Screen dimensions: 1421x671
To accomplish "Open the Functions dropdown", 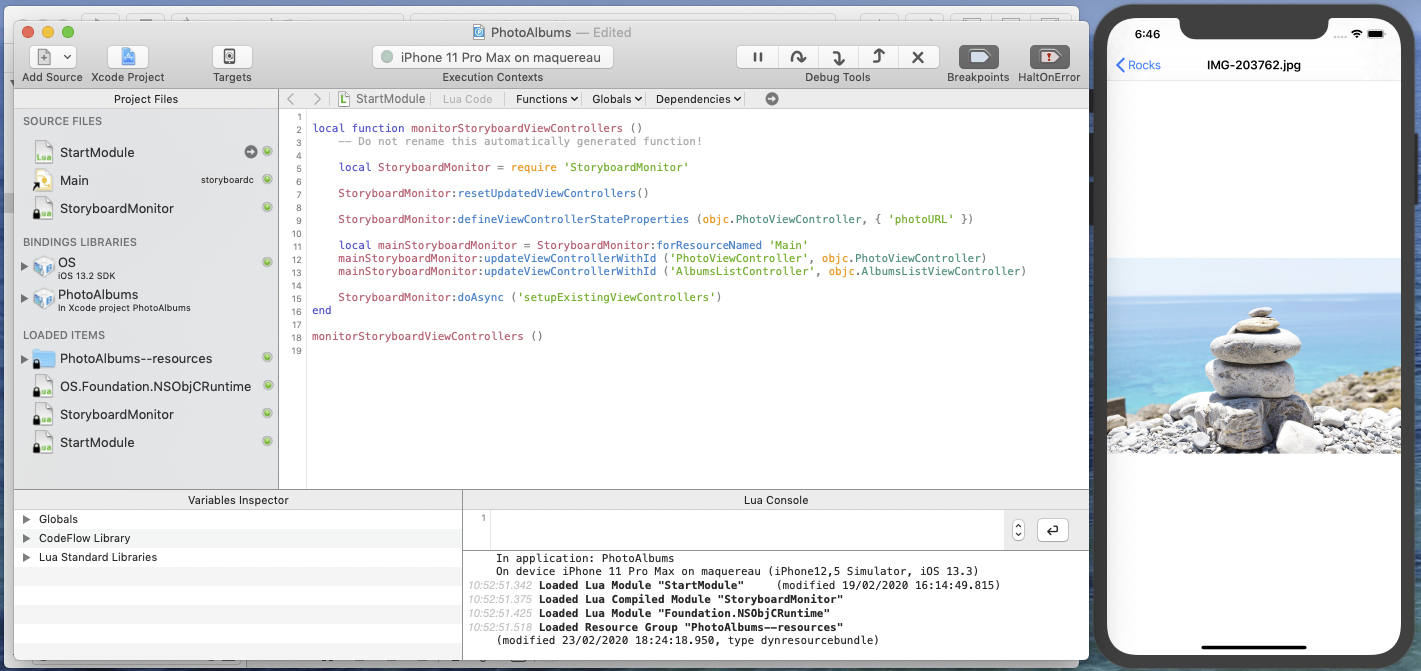I will (546, 99).
